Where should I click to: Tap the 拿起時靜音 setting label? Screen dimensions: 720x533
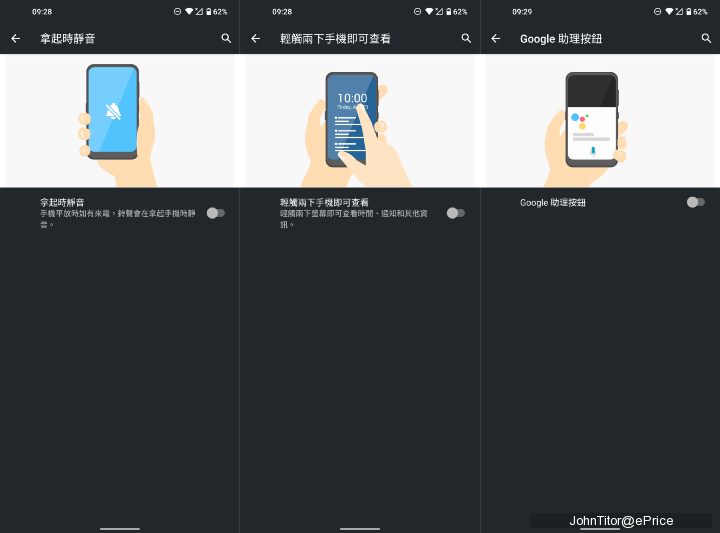(62, 202)
